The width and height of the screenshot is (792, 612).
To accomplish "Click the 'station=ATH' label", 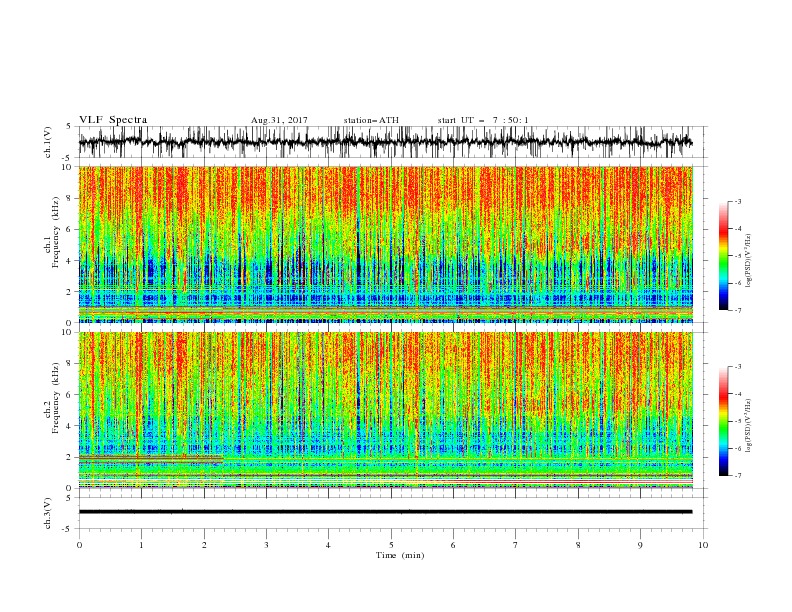I will pos(371,120).
